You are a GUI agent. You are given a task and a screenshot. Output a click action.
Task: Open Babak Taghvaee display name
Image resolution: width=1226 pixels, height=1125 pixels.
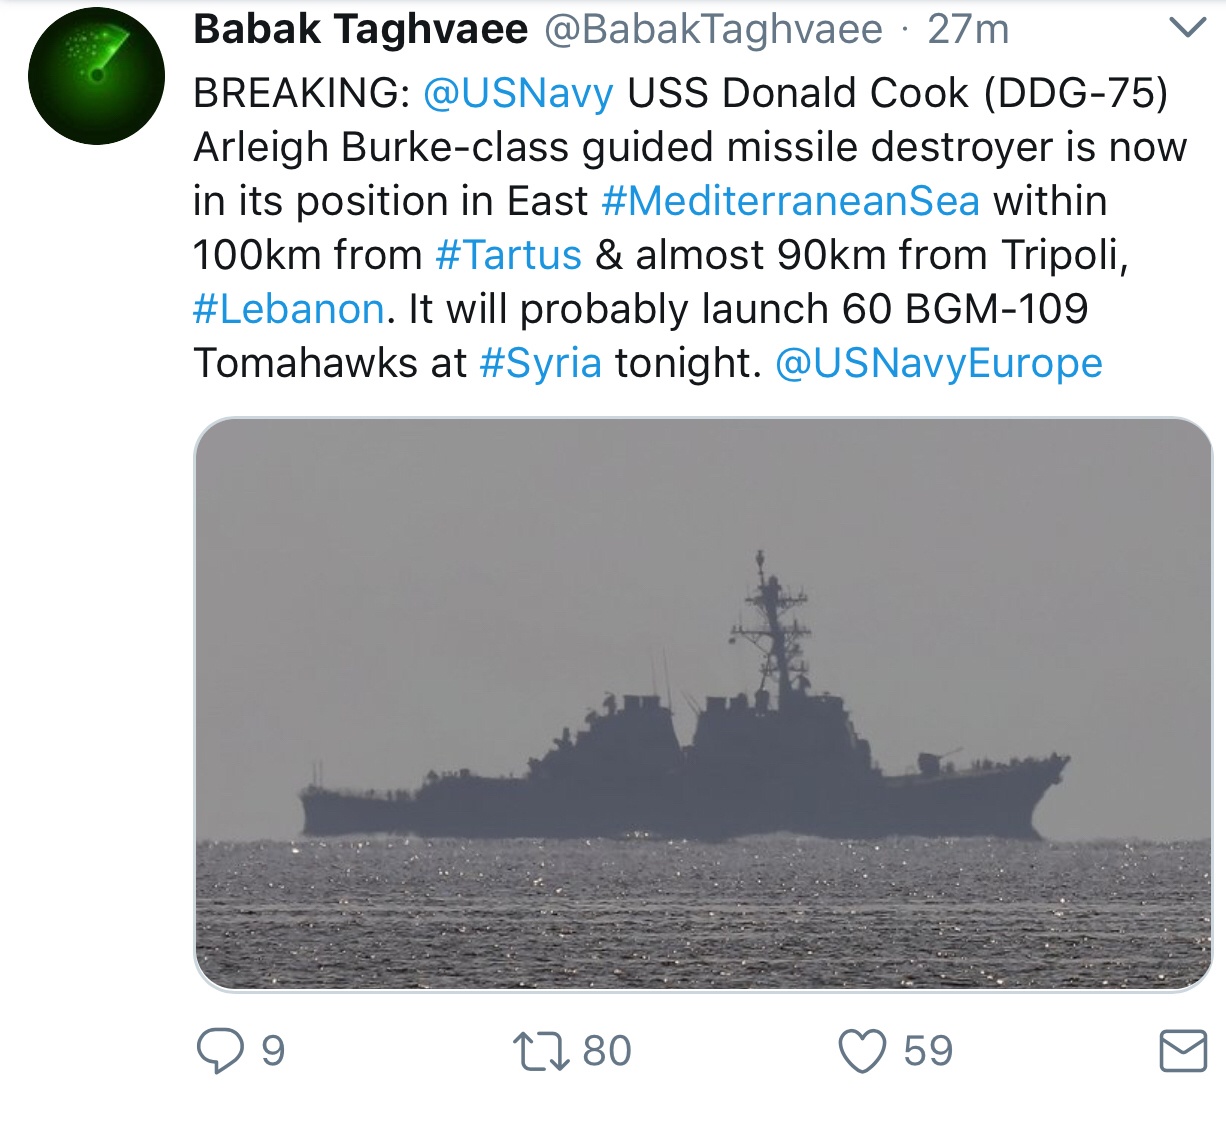click(360, 30)
